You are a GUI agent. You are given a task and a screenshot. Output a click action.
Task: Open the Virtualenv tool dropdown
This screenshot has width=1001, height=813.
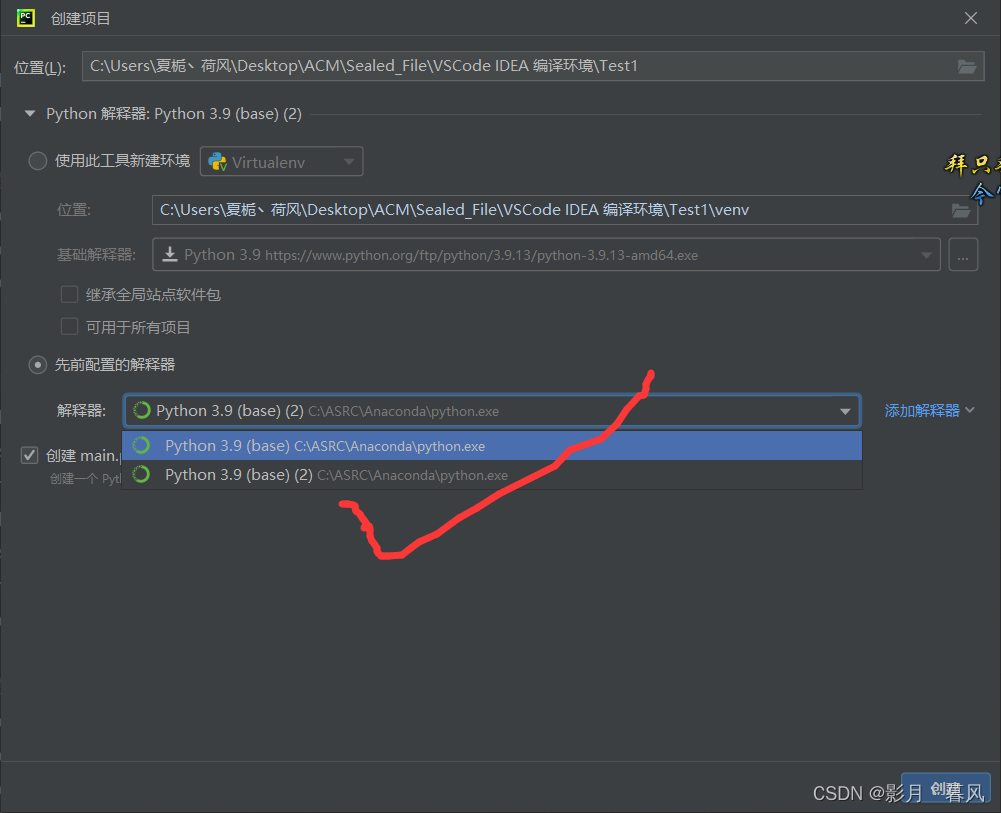click(282, 161)
